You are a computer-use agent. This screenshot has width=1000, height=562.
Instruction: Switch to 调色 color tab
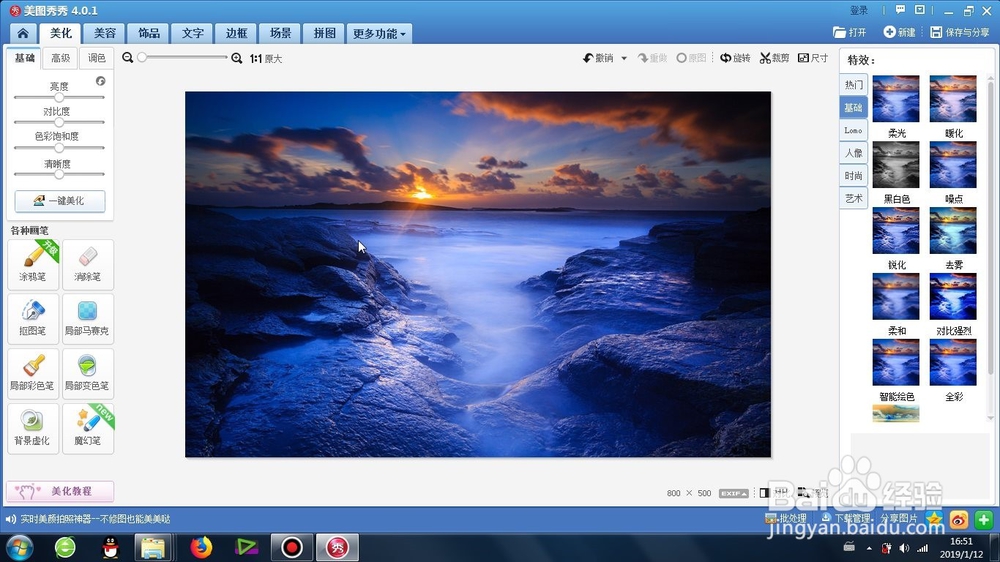click(96, 58)
